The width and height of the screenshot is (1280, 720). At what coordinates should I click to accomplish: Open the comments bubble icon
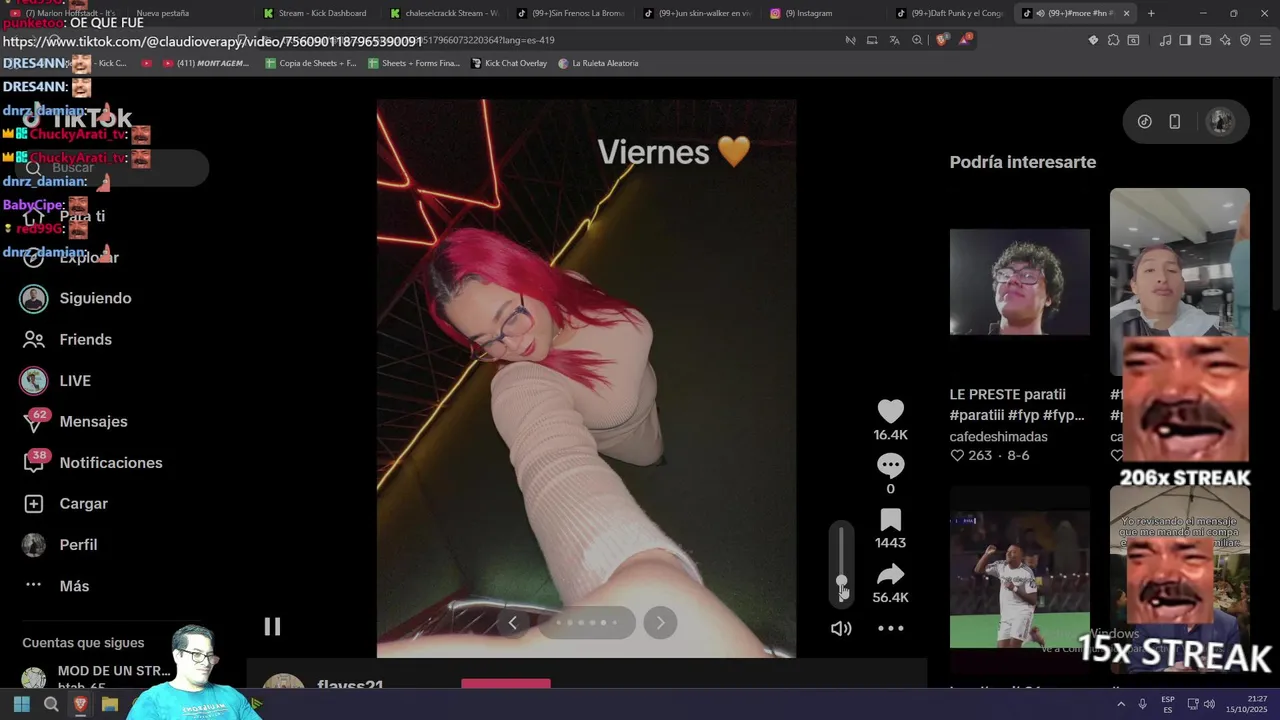pyautogui.click(x=890, y=465)
